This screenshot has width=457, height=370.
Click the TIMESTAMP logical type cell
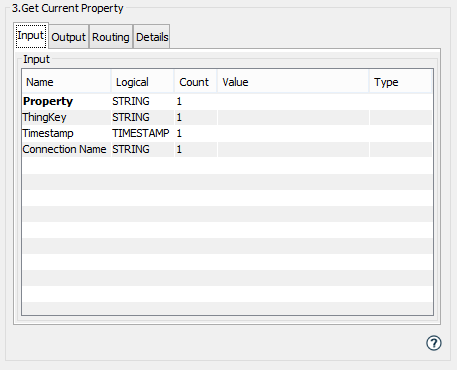(x=141, y=133)
